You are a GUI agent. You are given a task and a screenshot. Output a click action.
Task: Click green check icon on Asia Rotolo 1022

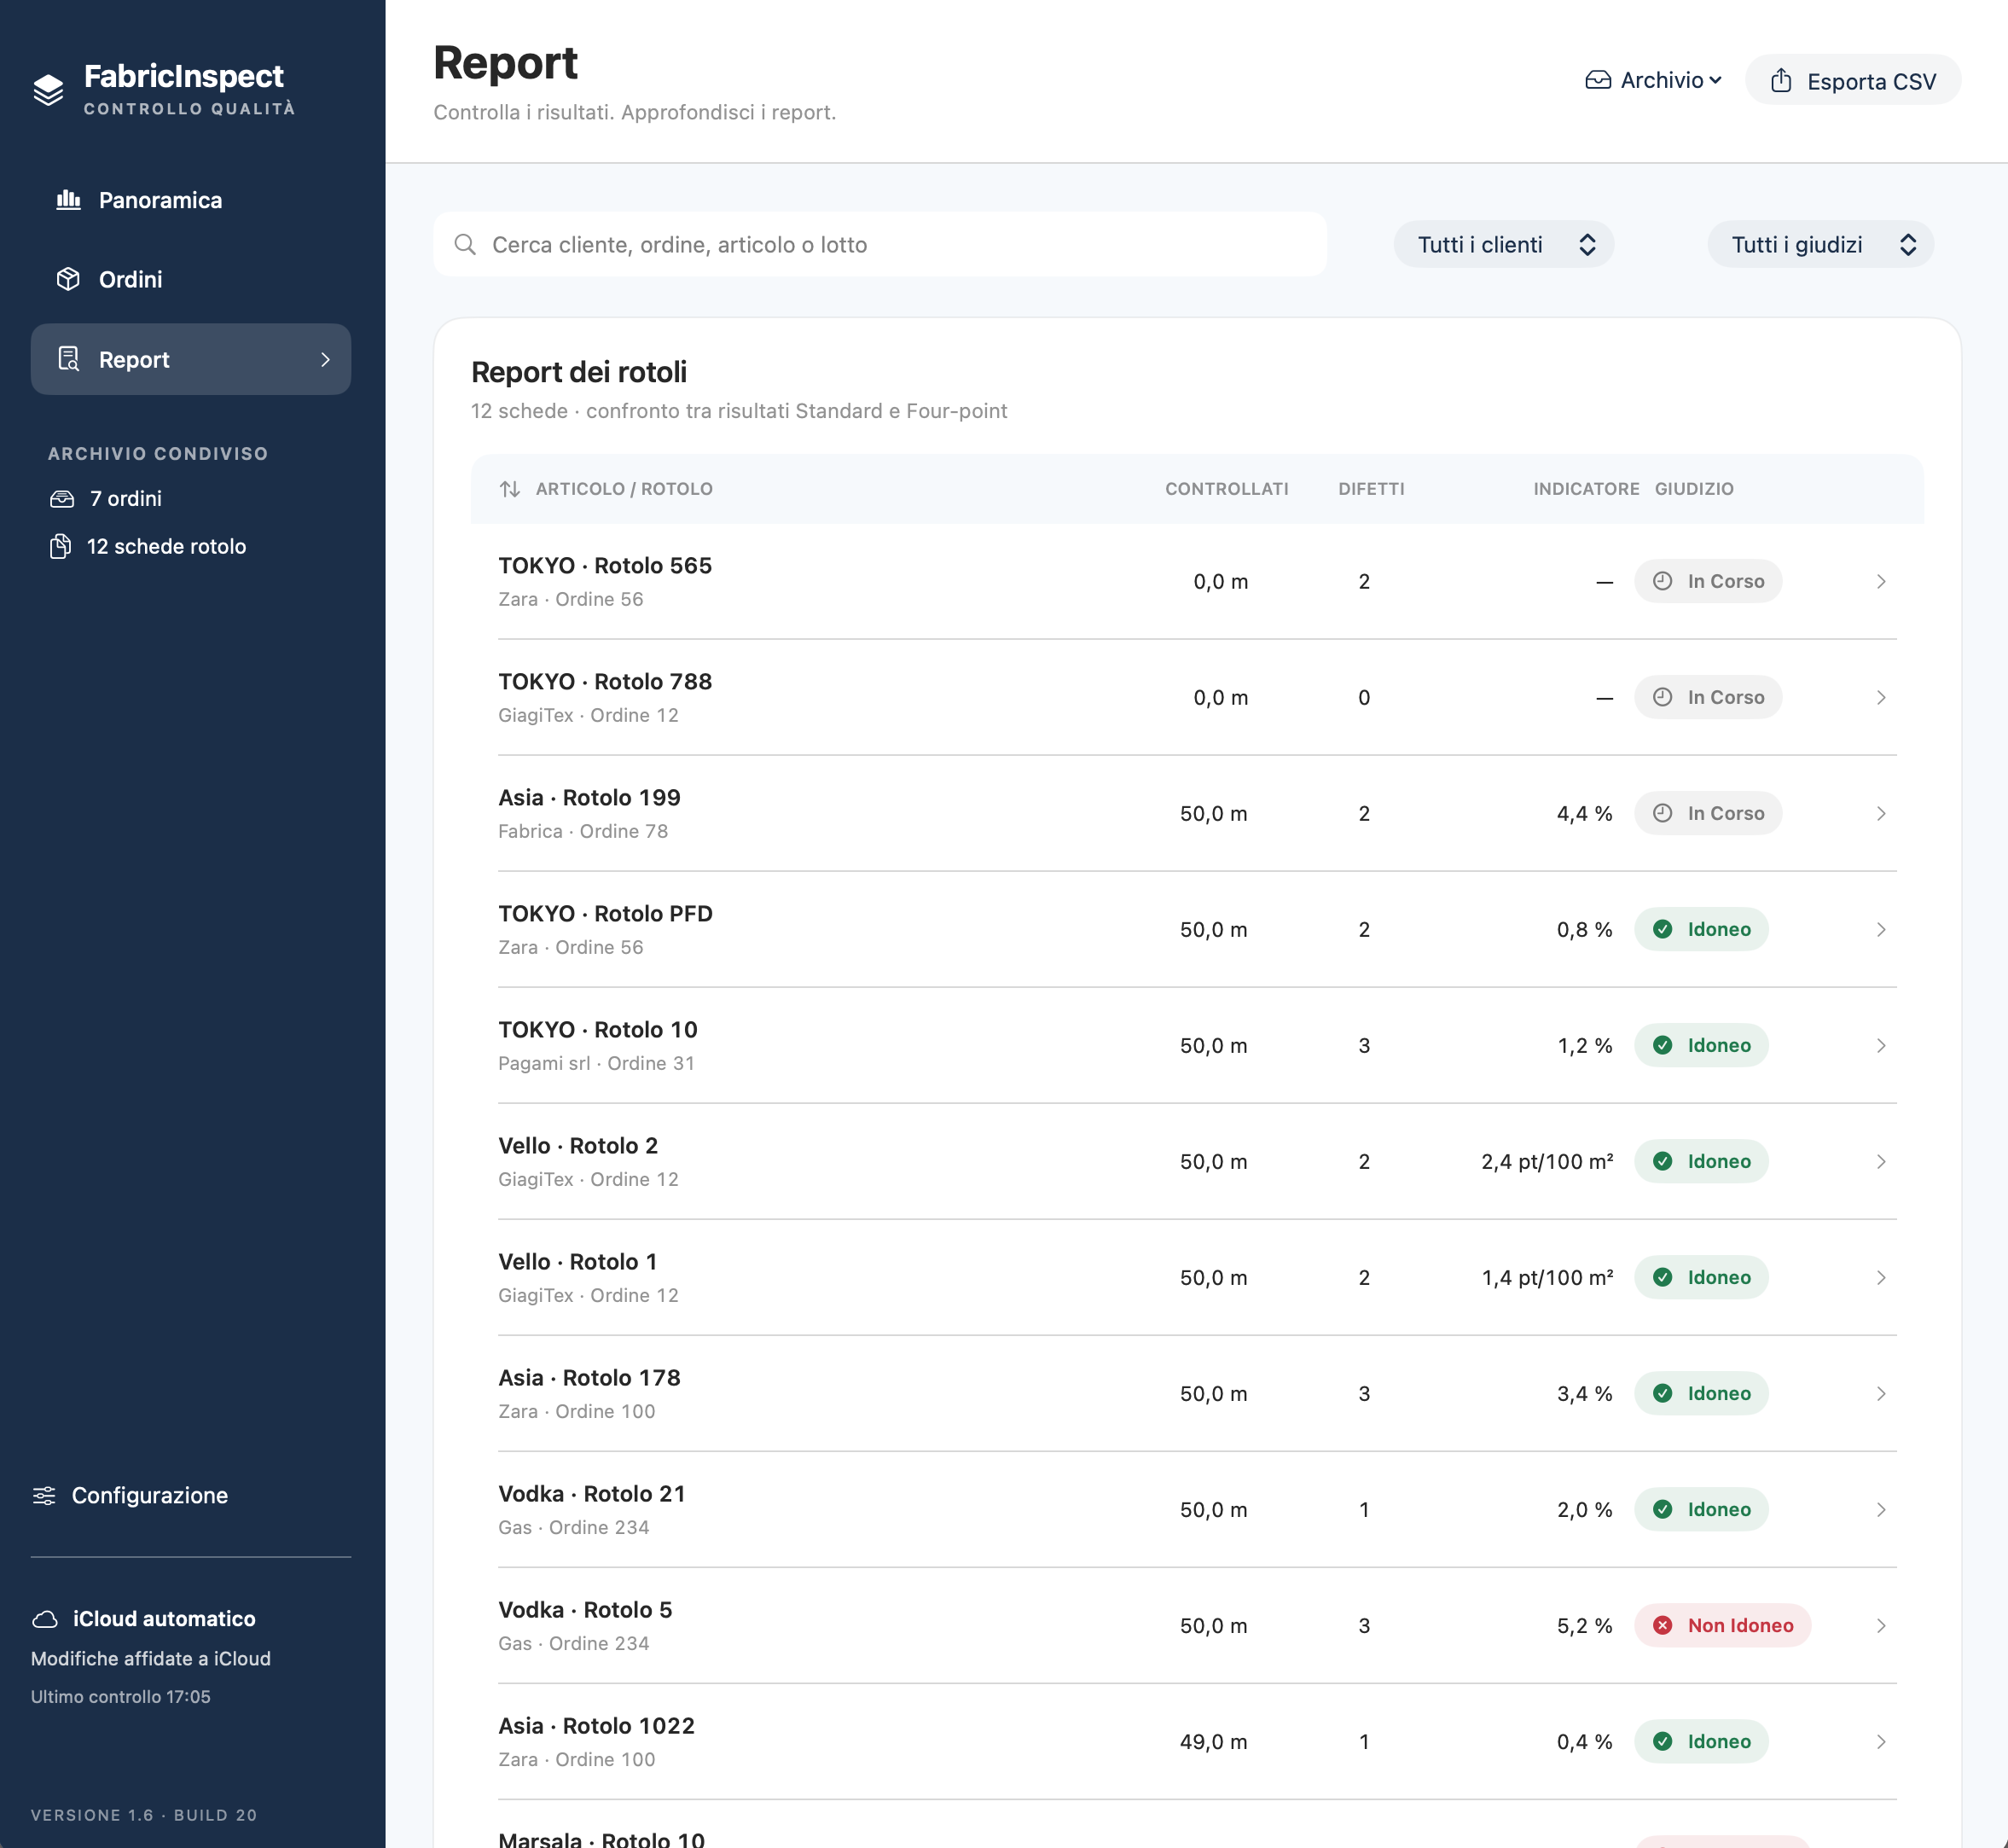click(x=1663, y=1742)
